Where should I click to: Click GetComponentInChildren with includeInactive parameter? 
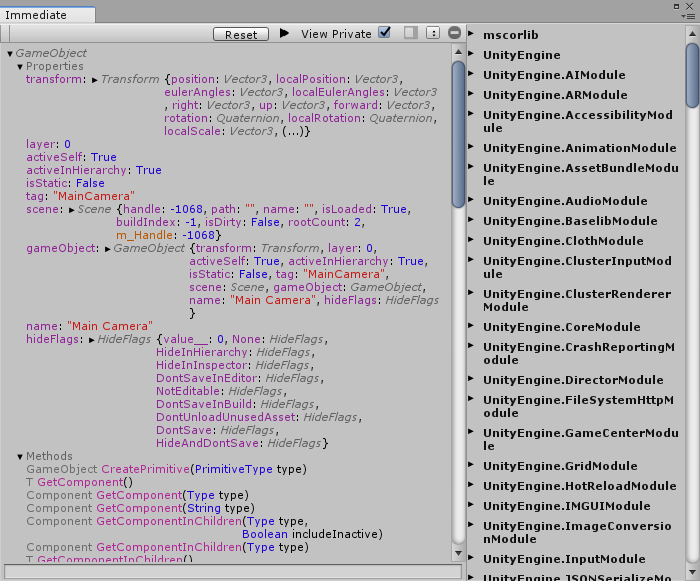[204, 528]
